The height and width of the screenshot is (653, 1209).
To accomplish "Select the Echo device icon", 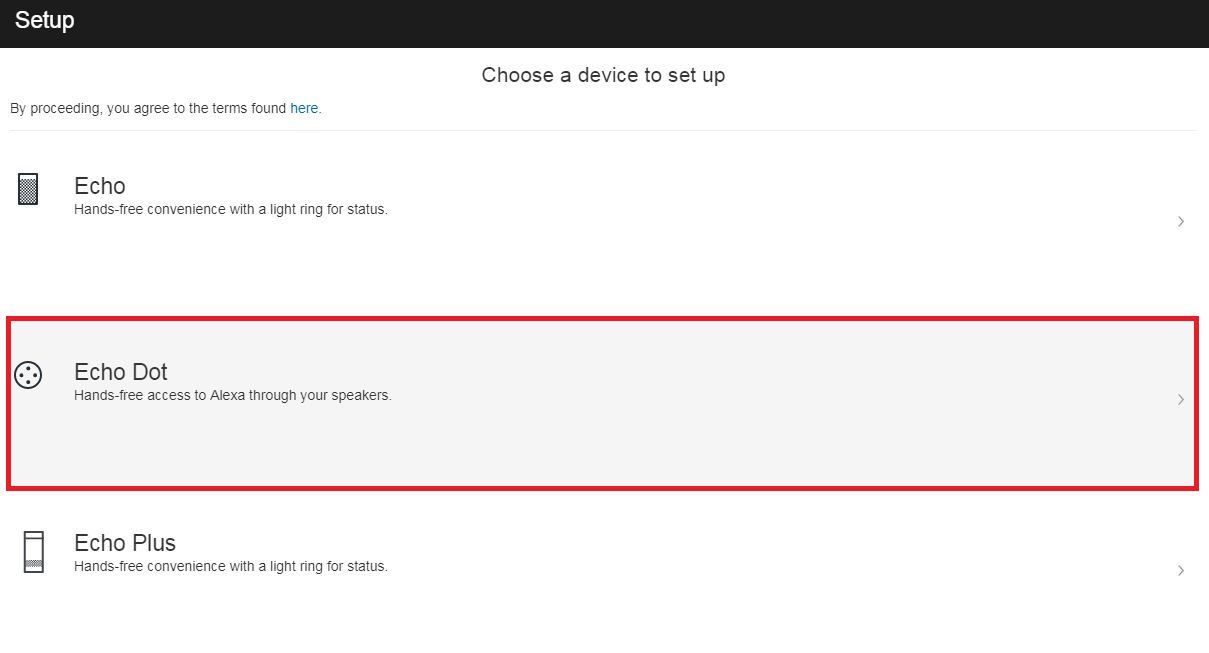I will click(28, 189).
